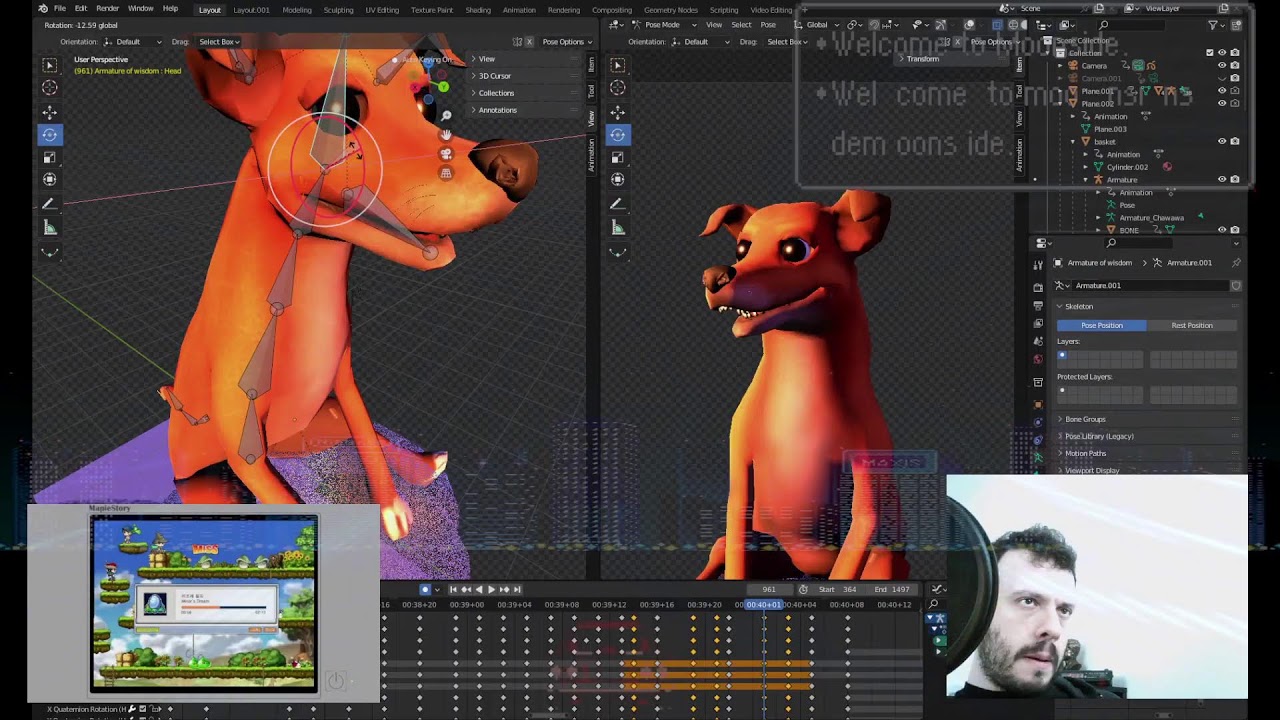
Task: Collapse the basket tree item
Action: 1073,142
